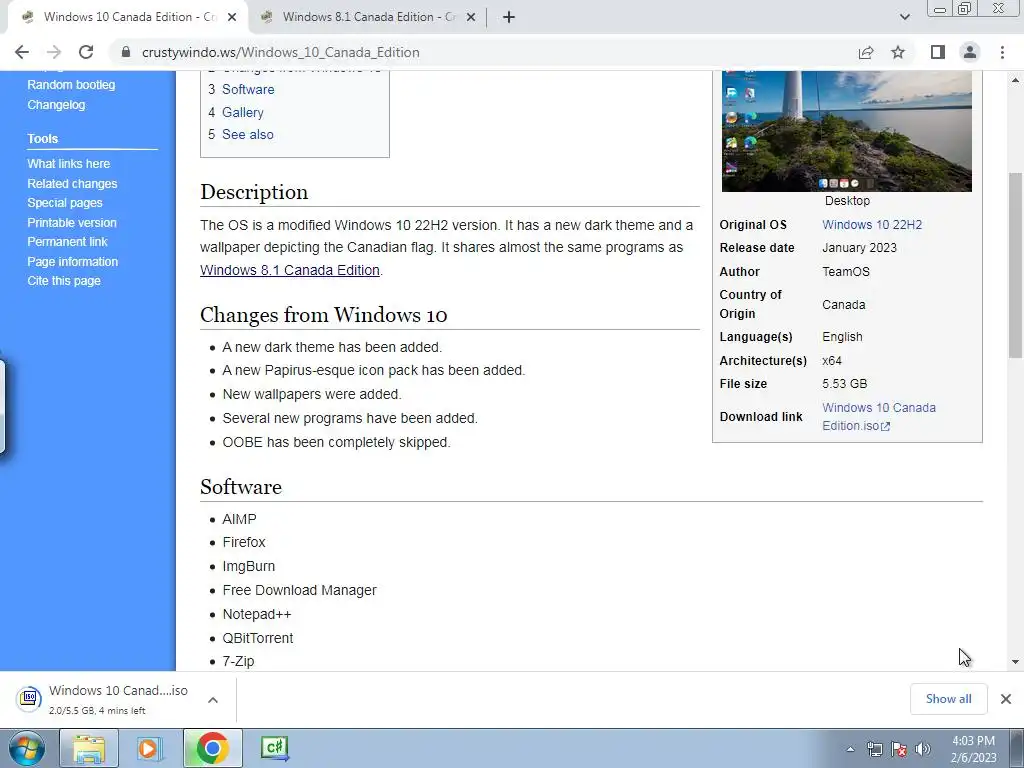
Task: Open the side panel icon in Chrome toolbar
Action: point(938,52)
